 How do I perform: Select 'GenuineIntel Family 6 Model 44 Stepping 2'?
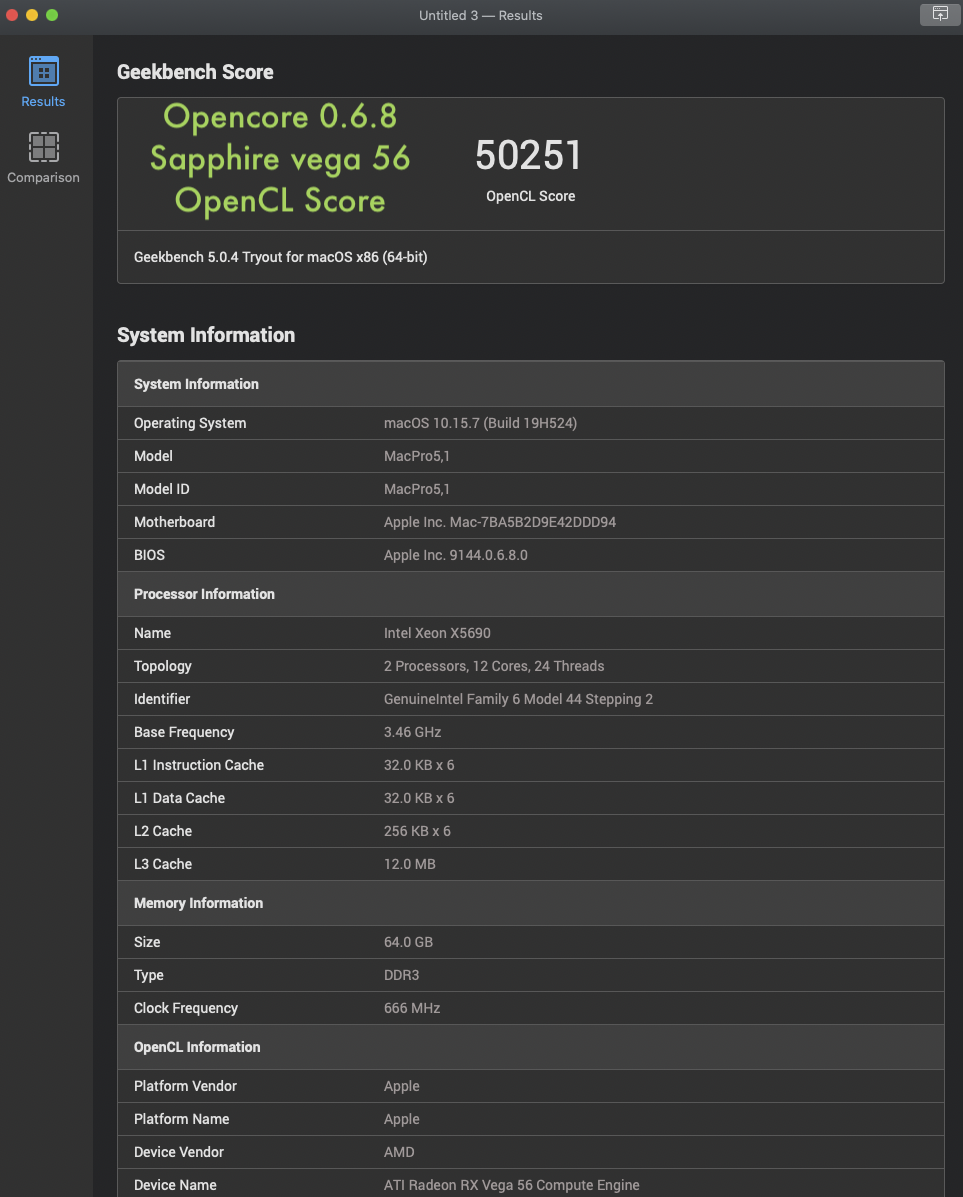518,699
